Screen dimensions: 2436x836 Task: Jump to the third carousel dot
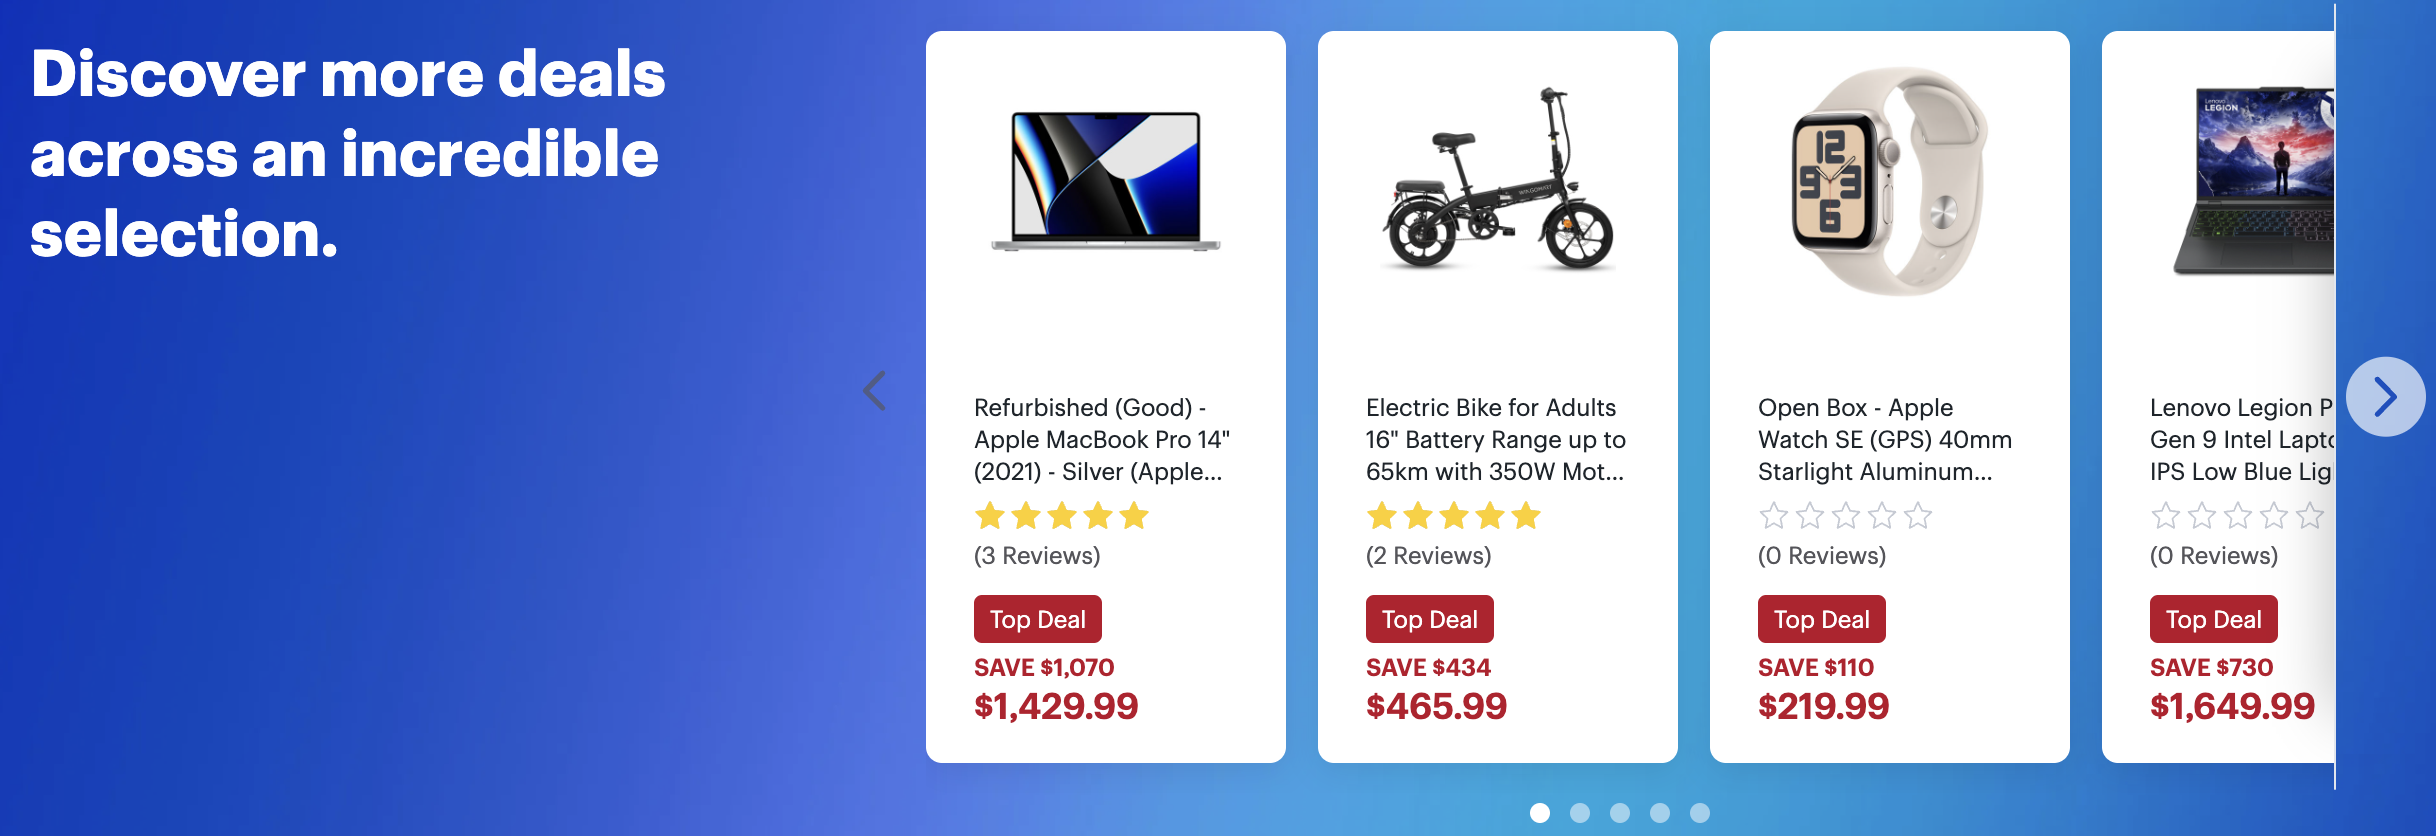(1620, 813)
